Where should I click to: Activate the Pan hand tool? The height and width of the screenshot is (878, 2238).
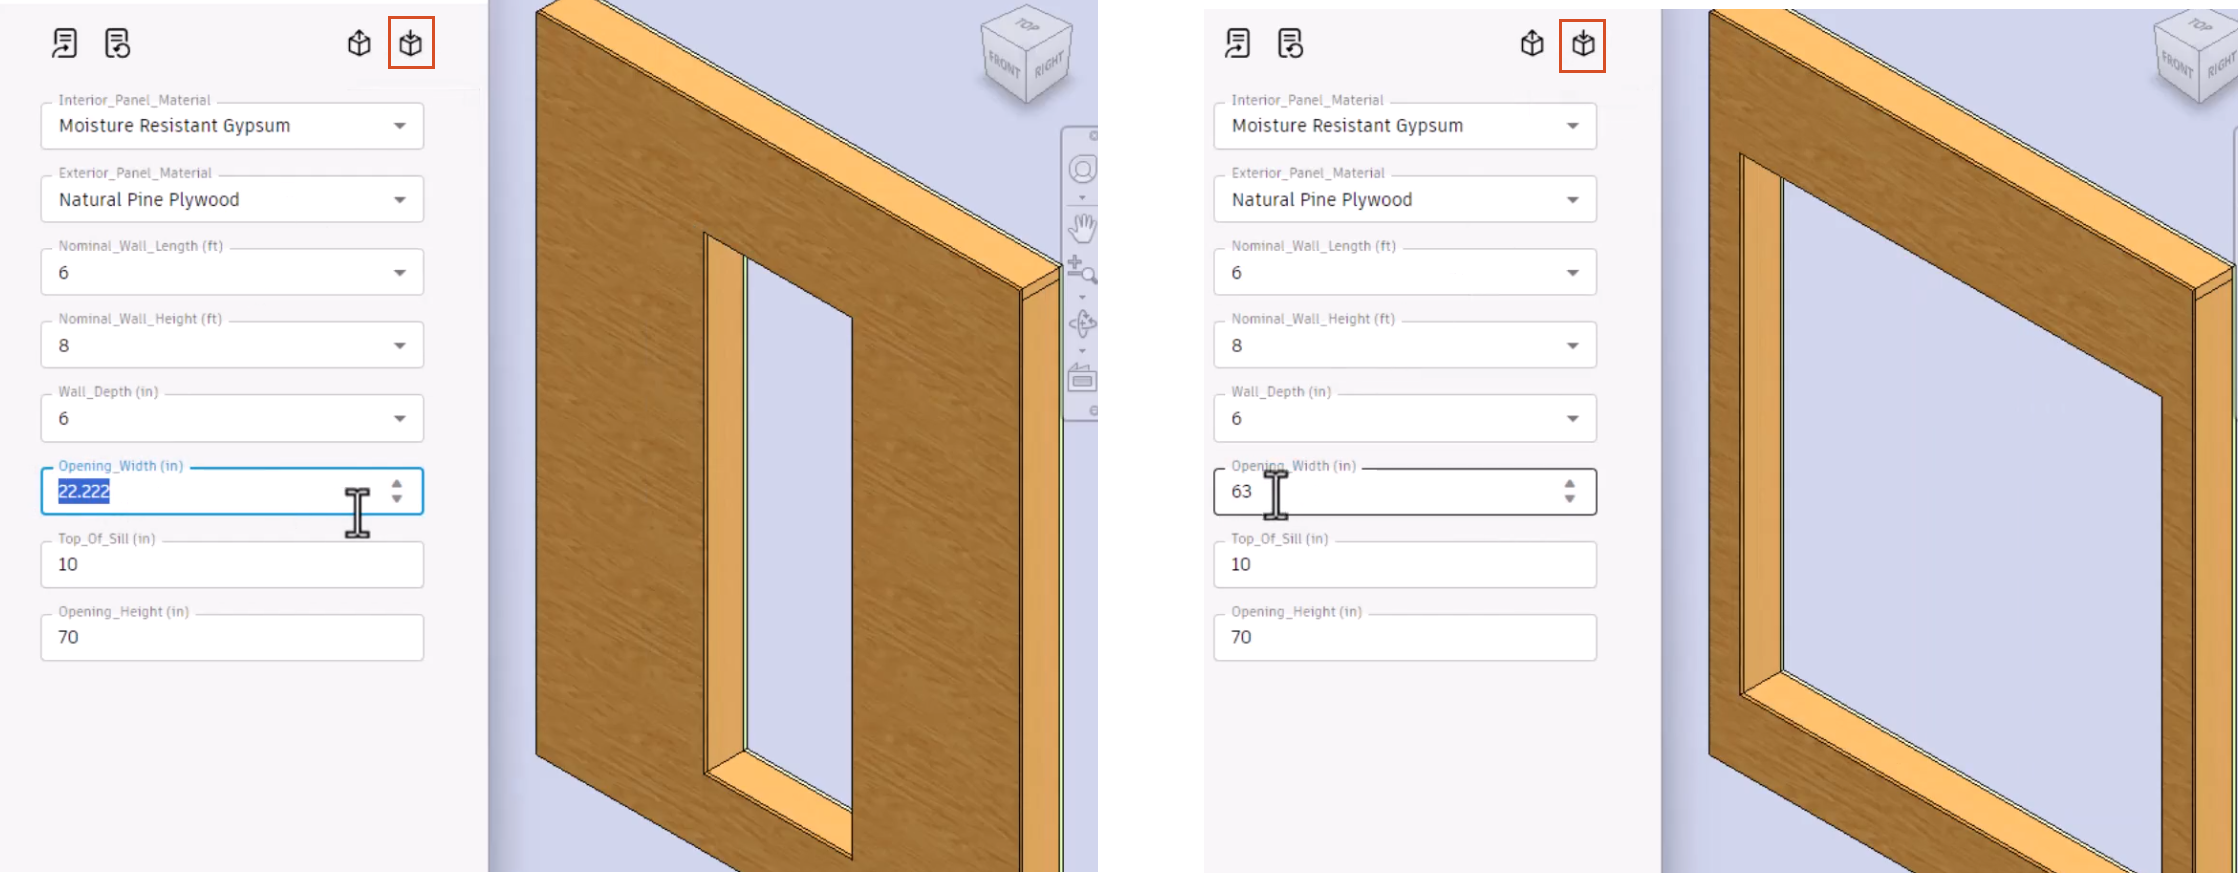[1082, 228]
